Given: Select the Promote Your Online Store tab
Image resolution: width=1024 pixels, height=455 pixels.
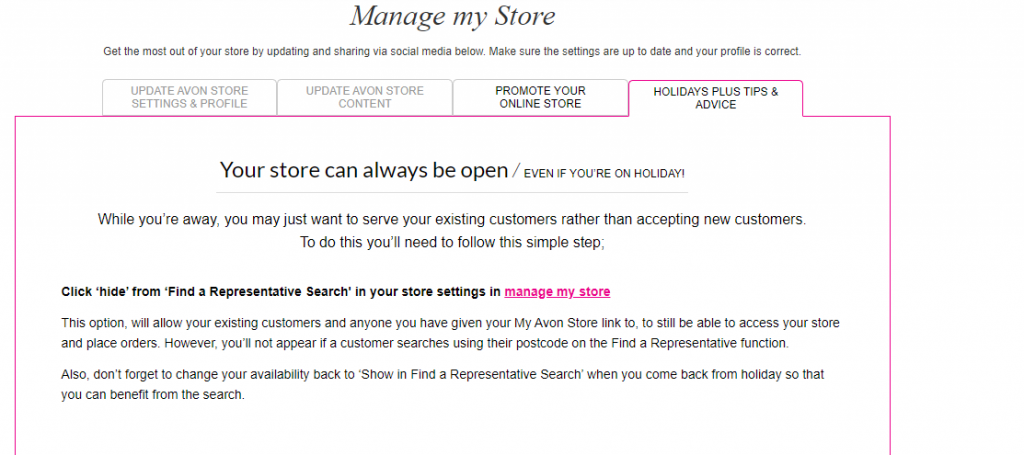Looking at the screenshot, I should click(540, 97).
